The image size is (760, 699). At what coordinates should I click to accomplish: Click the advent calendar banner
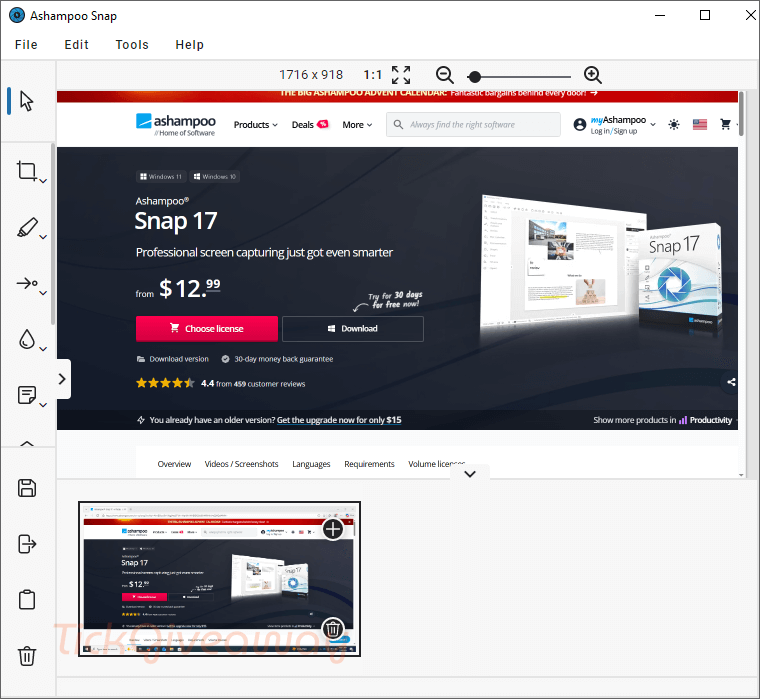coord(397,96)
